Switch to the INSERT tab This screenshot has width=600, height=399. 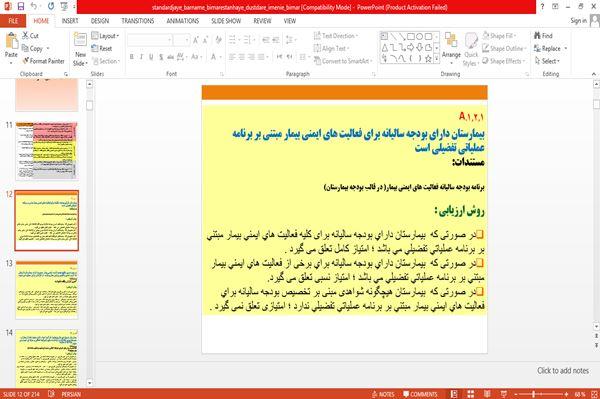[x=70, y=21]
